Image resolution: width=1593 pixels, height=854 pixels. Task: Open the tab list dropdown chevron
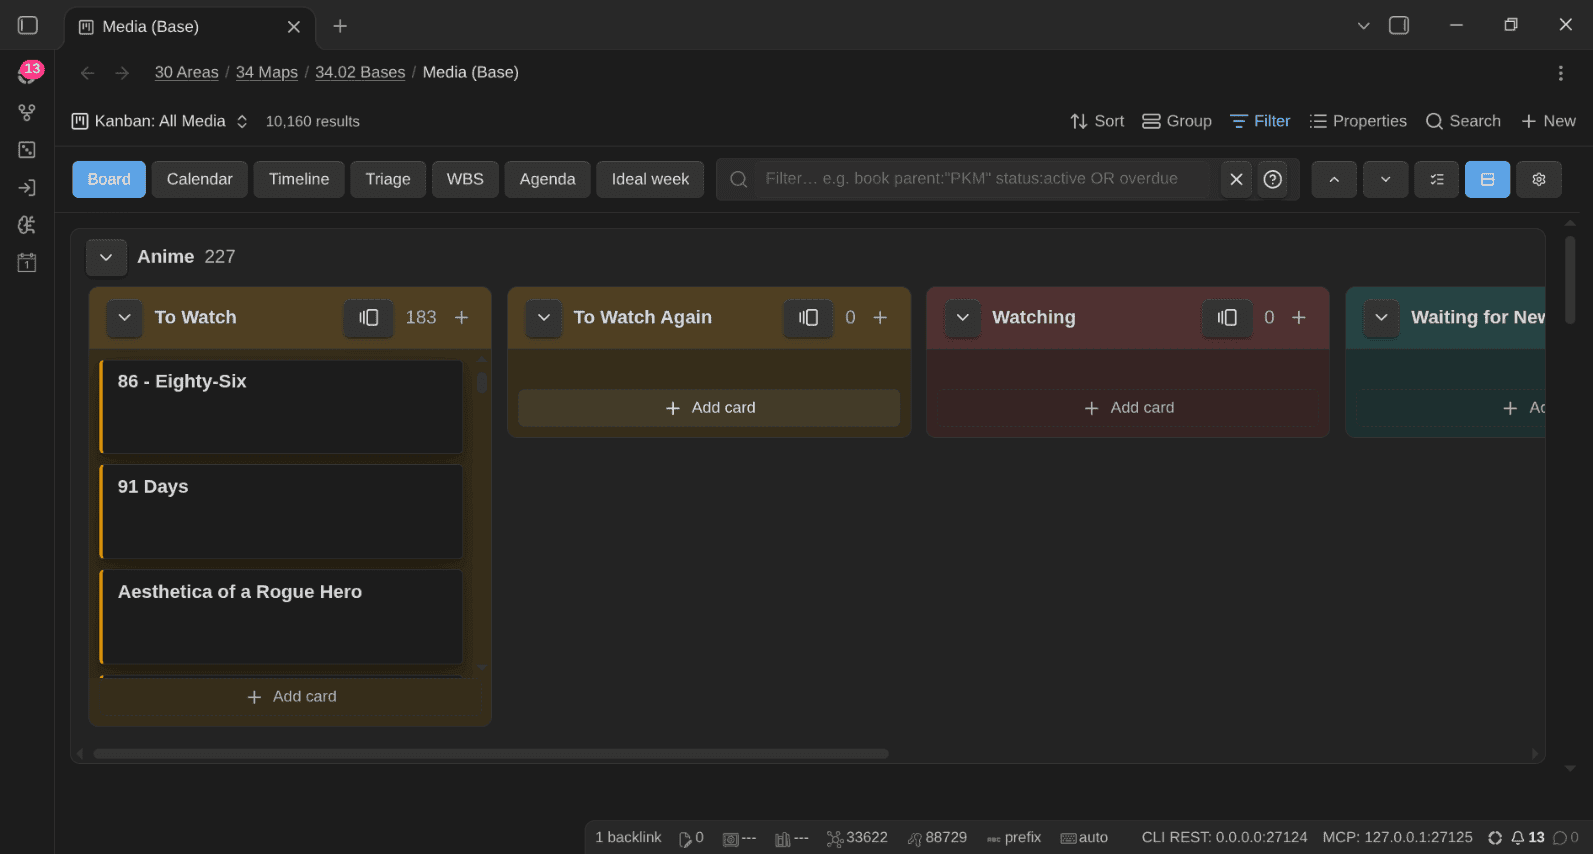pyautogui.click(x=1363, y=25)
